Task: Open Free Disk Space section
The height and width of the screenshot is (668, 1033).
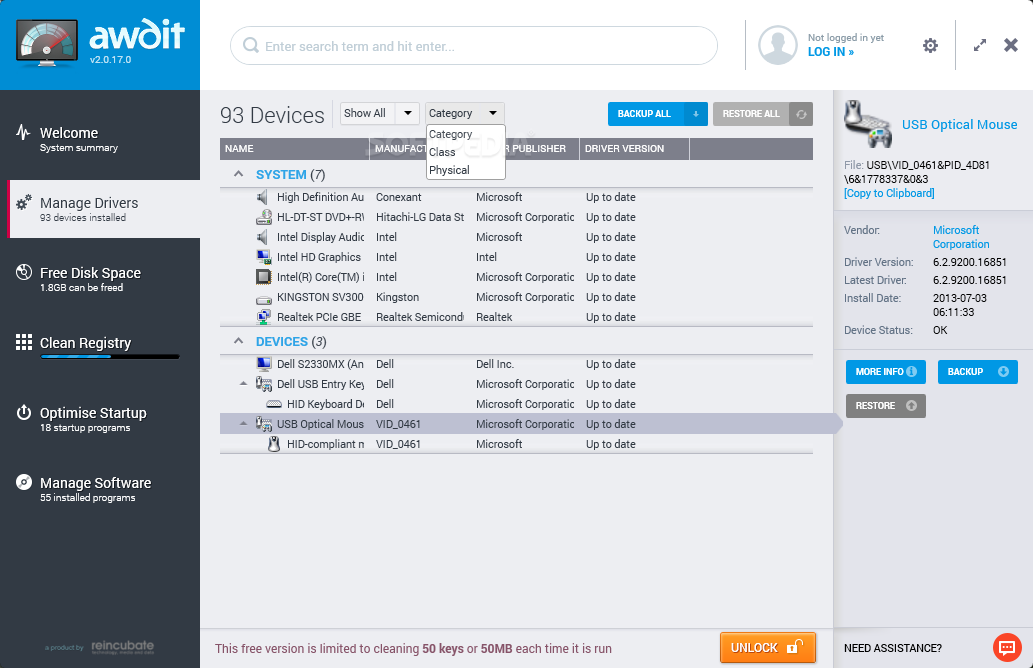Action: [100, 279]
